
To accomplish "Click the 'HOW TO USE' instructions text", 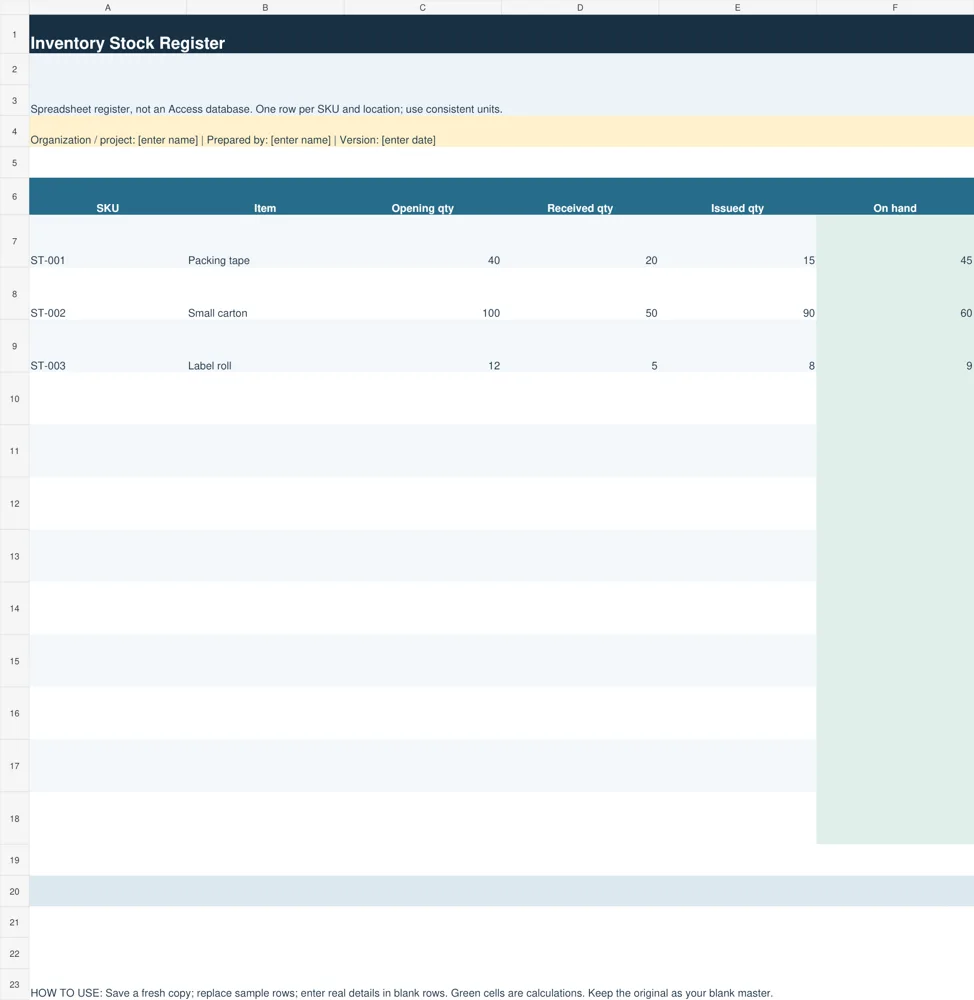I will (x=401, y=993).
